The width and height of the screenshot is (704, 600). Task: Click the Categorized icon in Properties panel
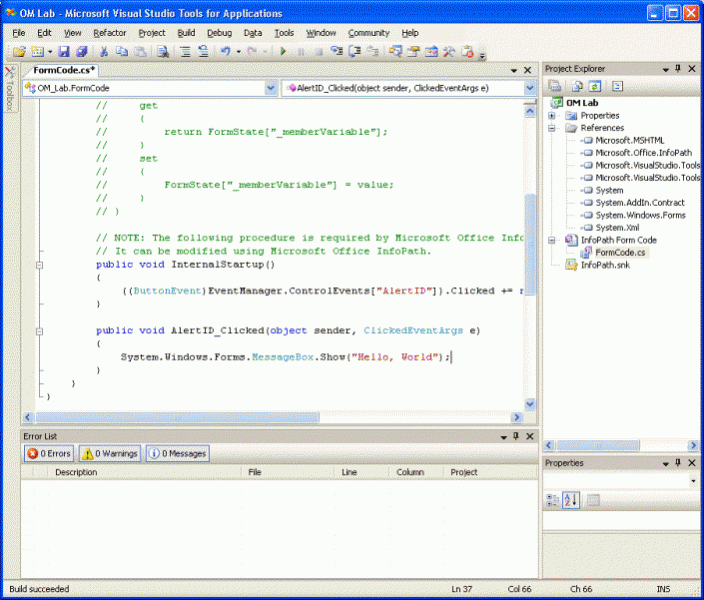point(552,500)
